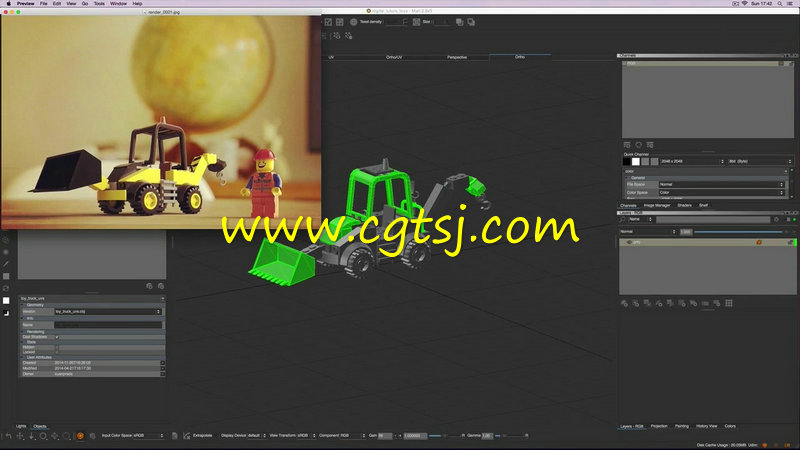Select the Ortho view tab
The height and width of the screenshot is (450, 800).
[519, 57]
